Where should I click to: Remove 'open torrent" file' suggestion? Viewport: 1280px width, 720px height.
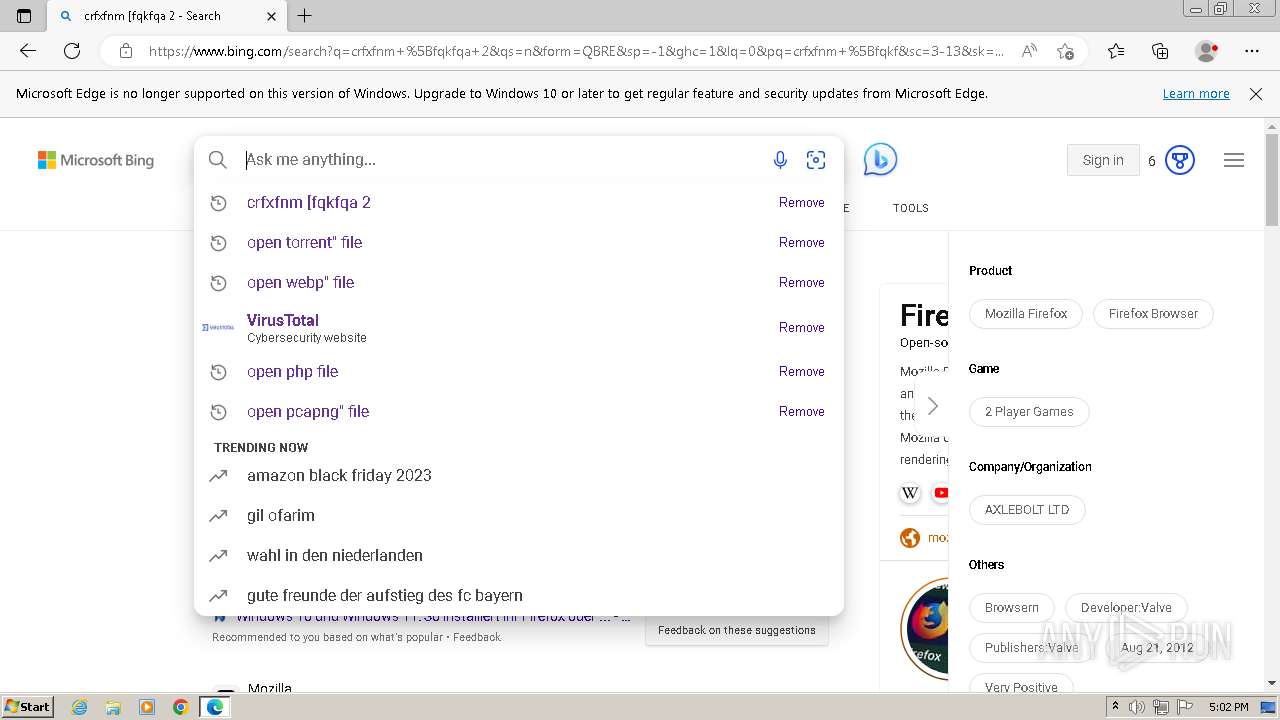[x=802, y=242]
